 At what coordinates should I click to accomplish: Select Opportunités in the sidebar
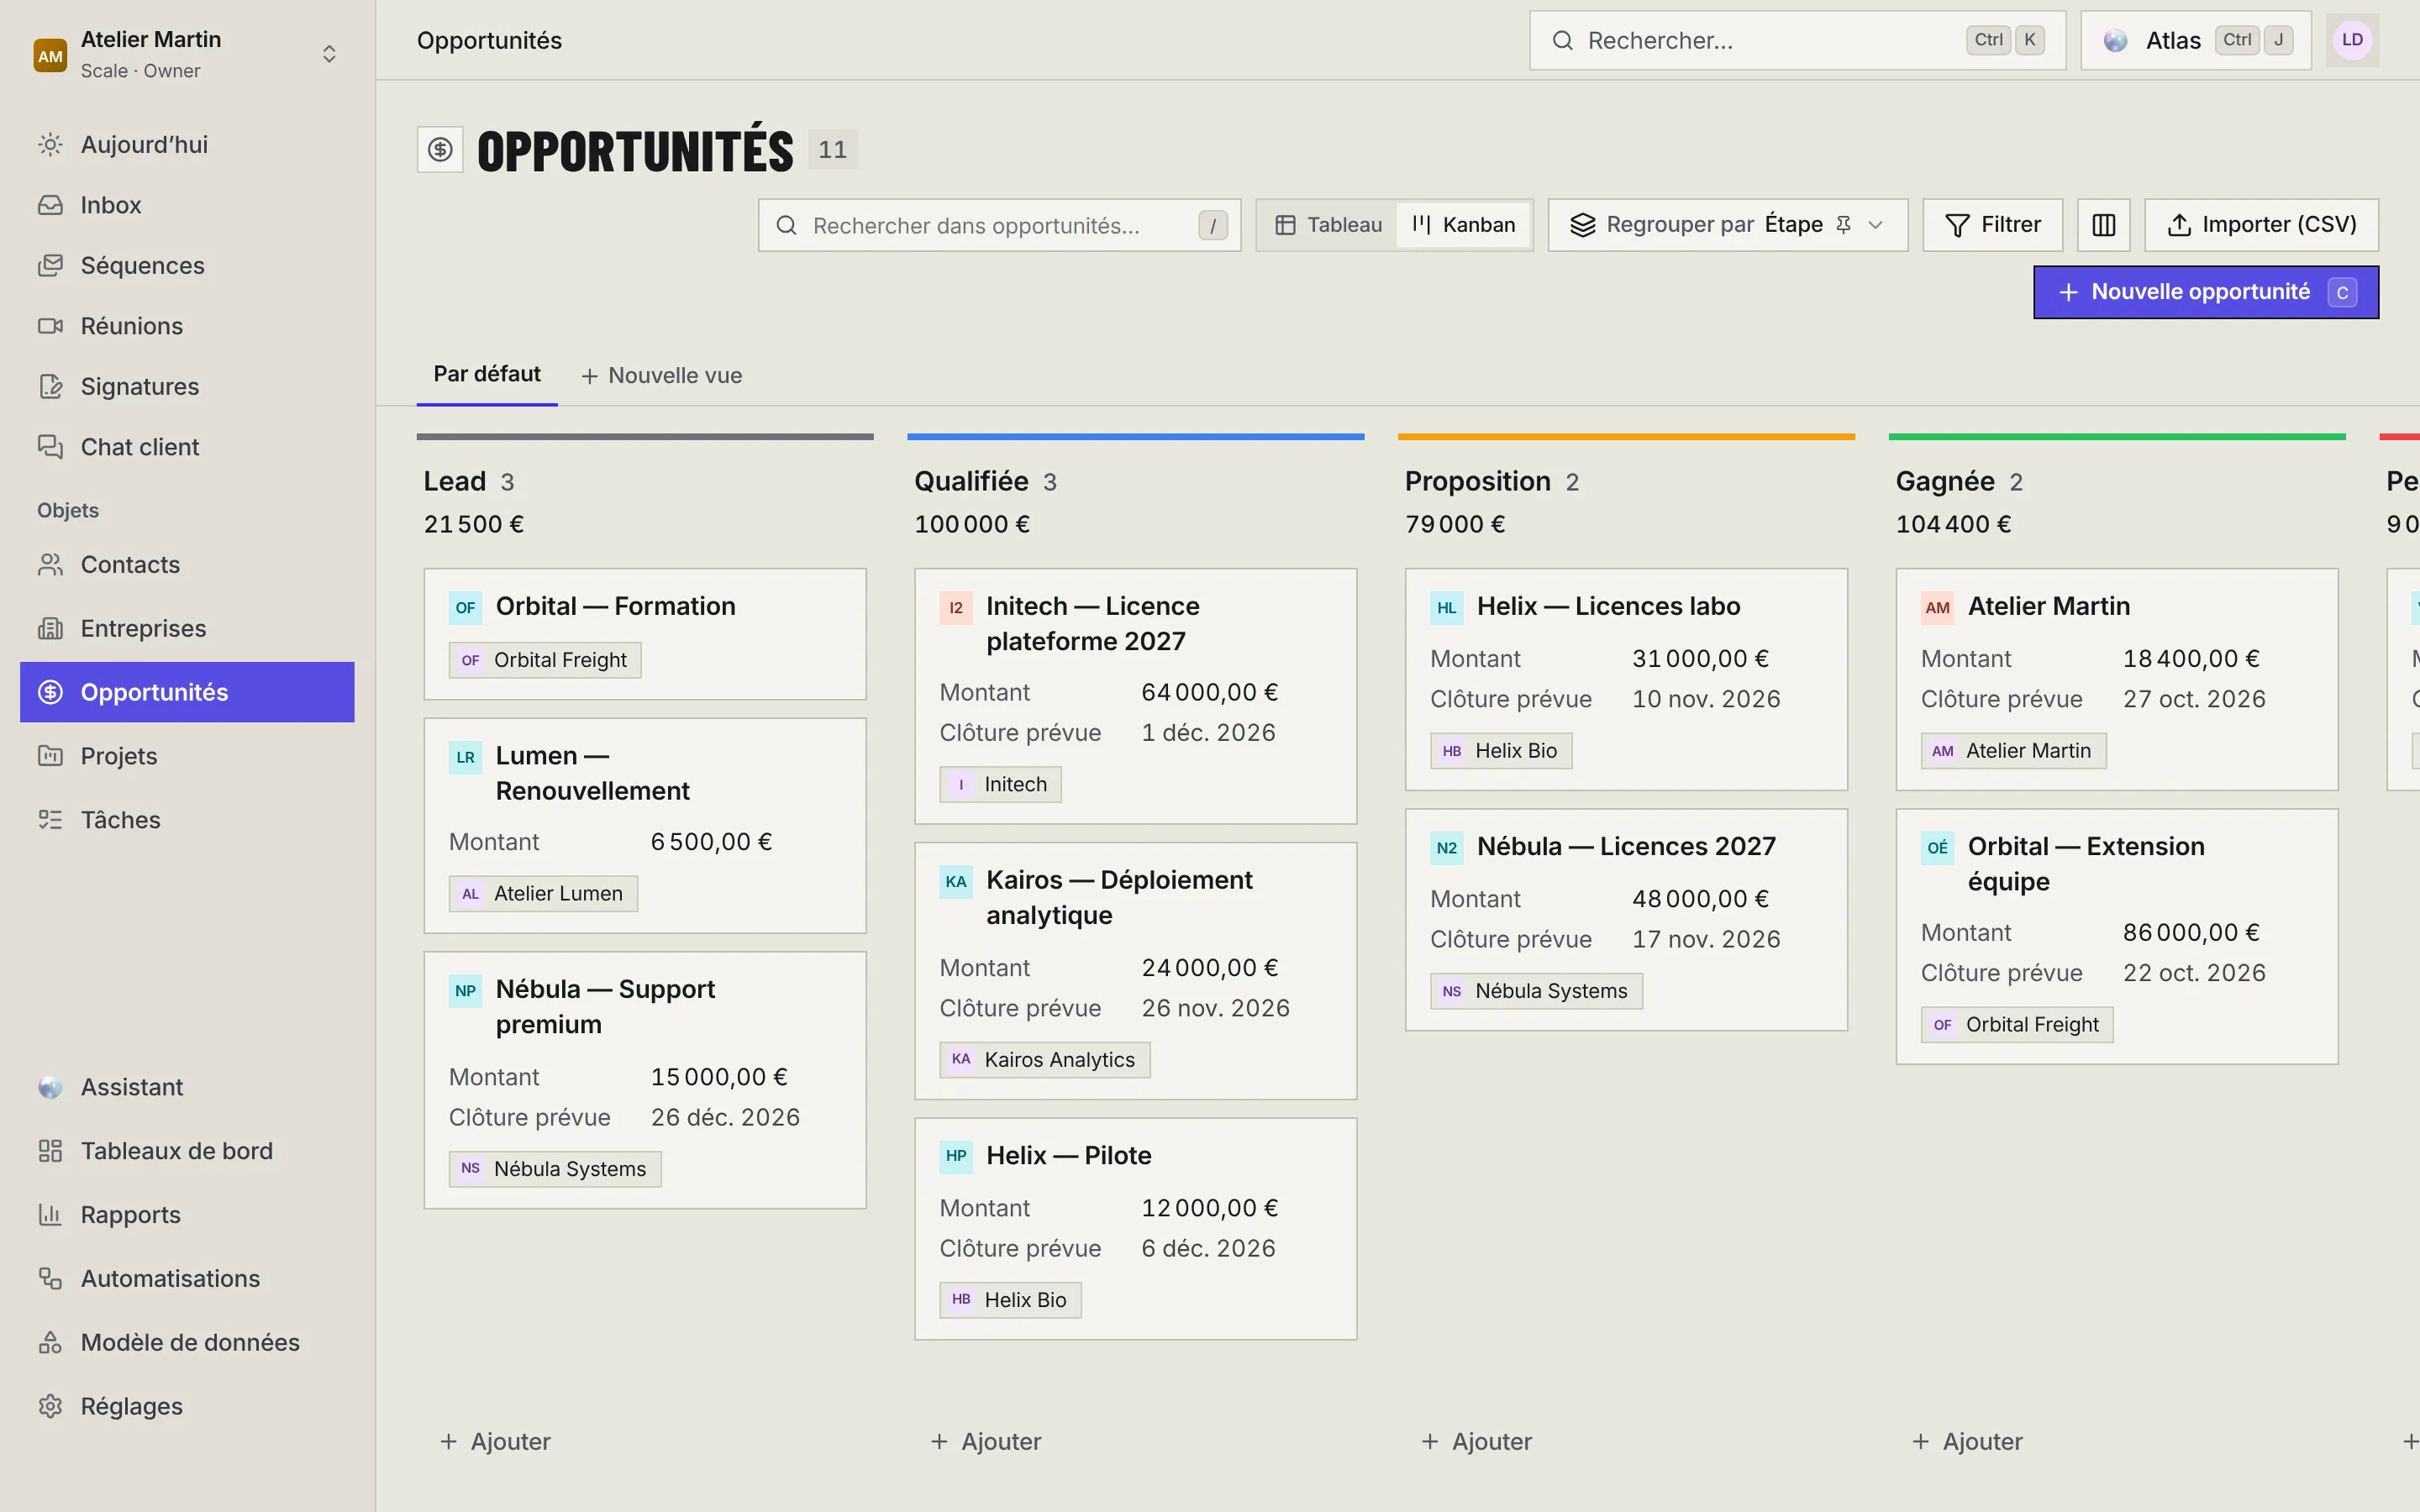point(187,692)
